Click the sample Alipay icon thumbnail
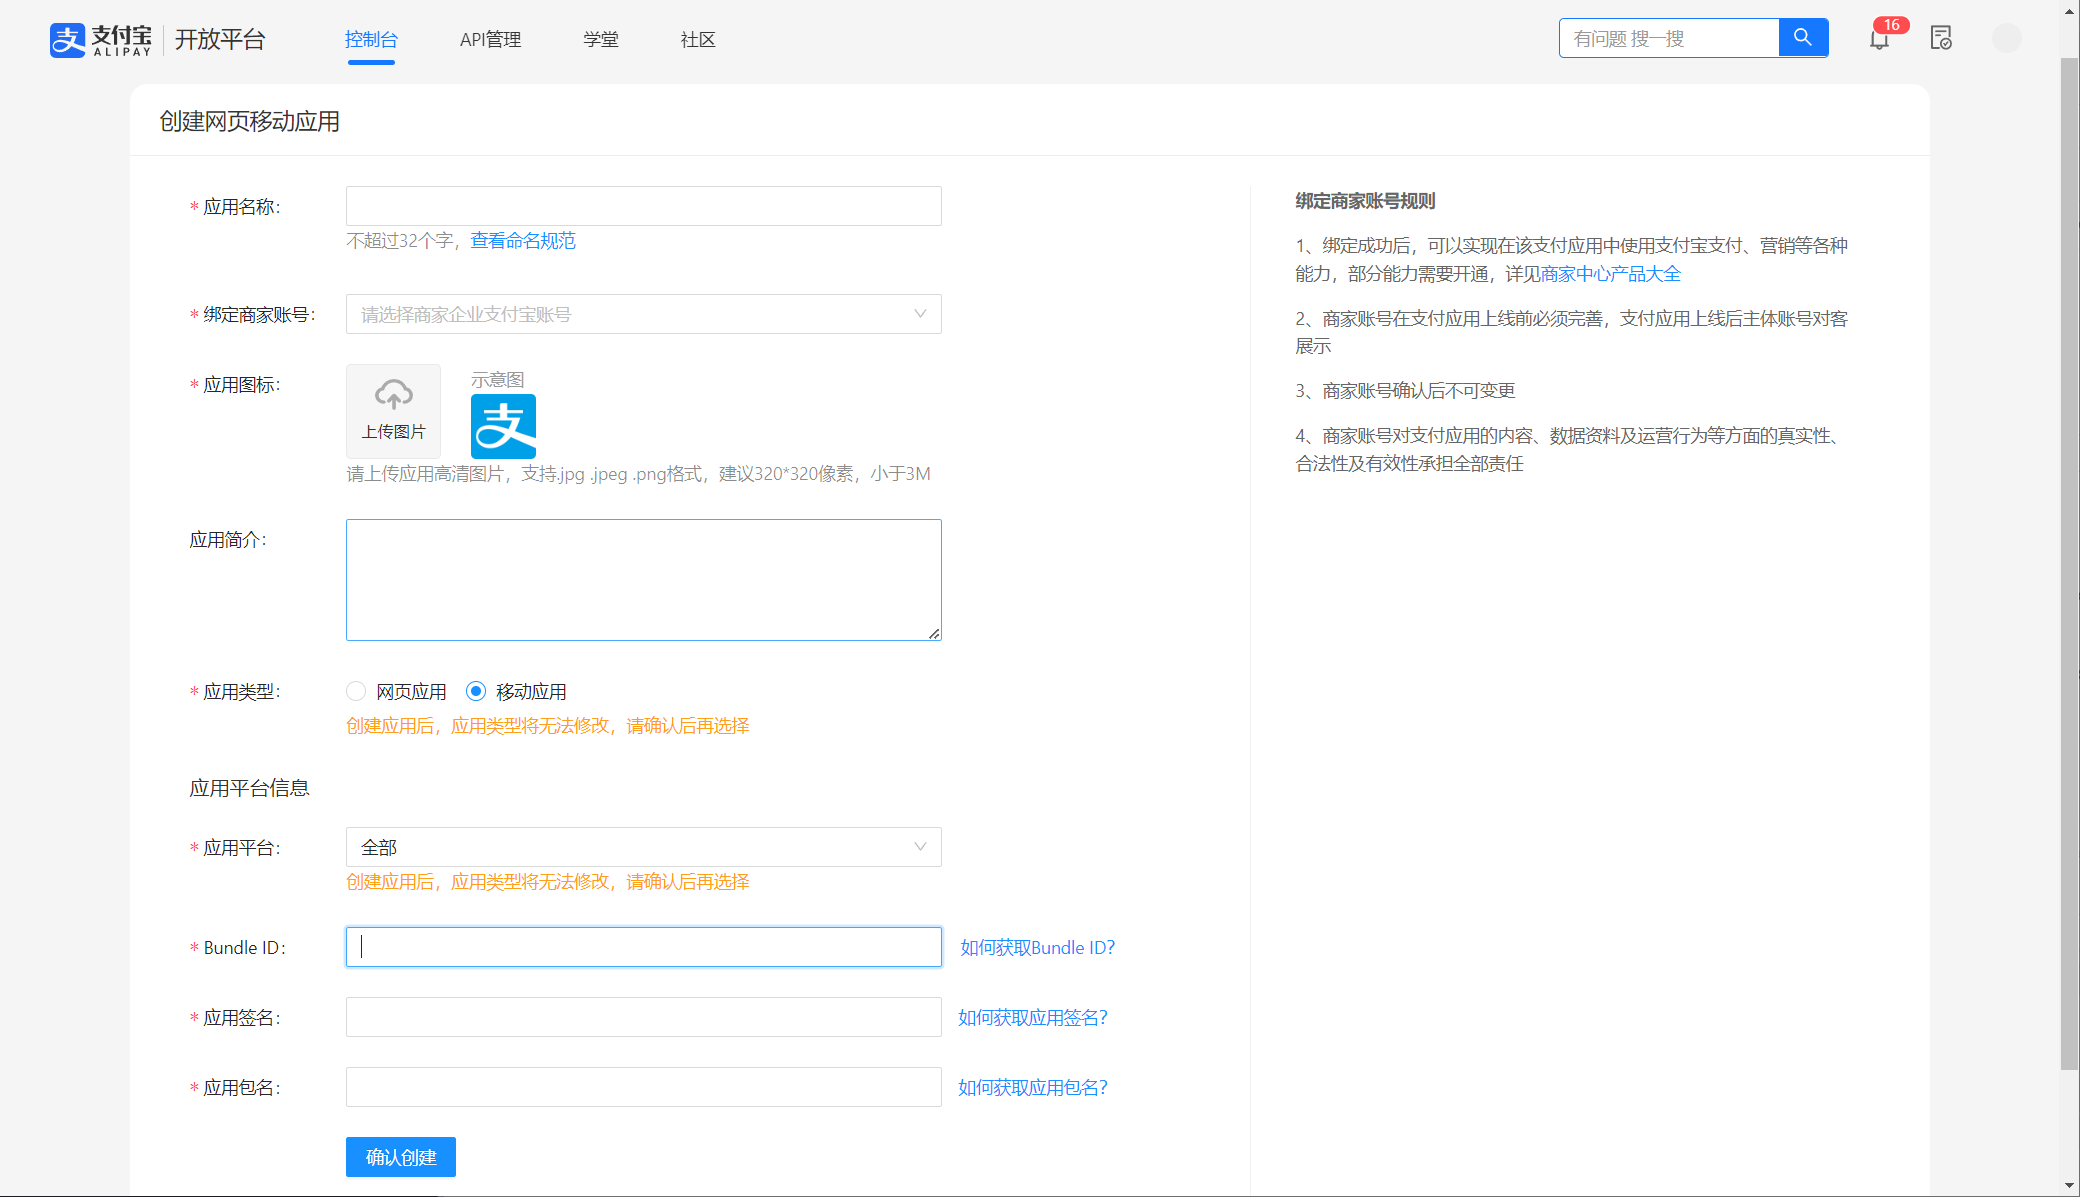The image size is (2080, 1197). point(503,426)
